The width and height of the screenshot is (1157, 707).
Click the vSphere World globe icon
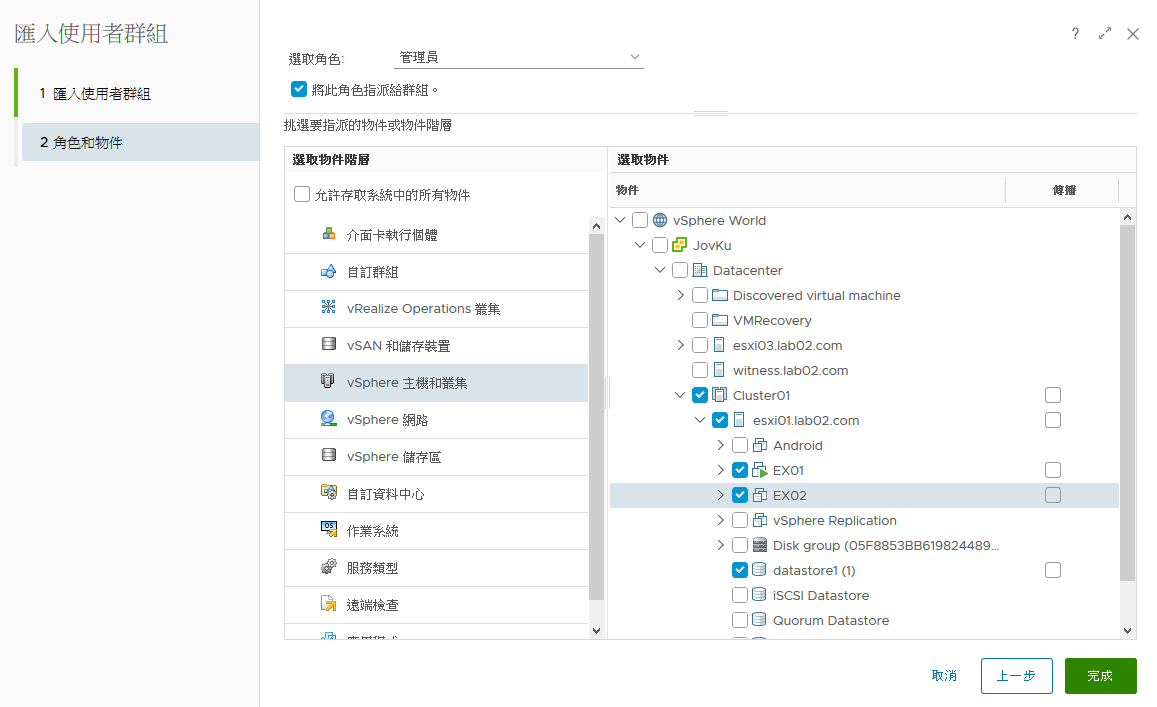coord(660,220)
